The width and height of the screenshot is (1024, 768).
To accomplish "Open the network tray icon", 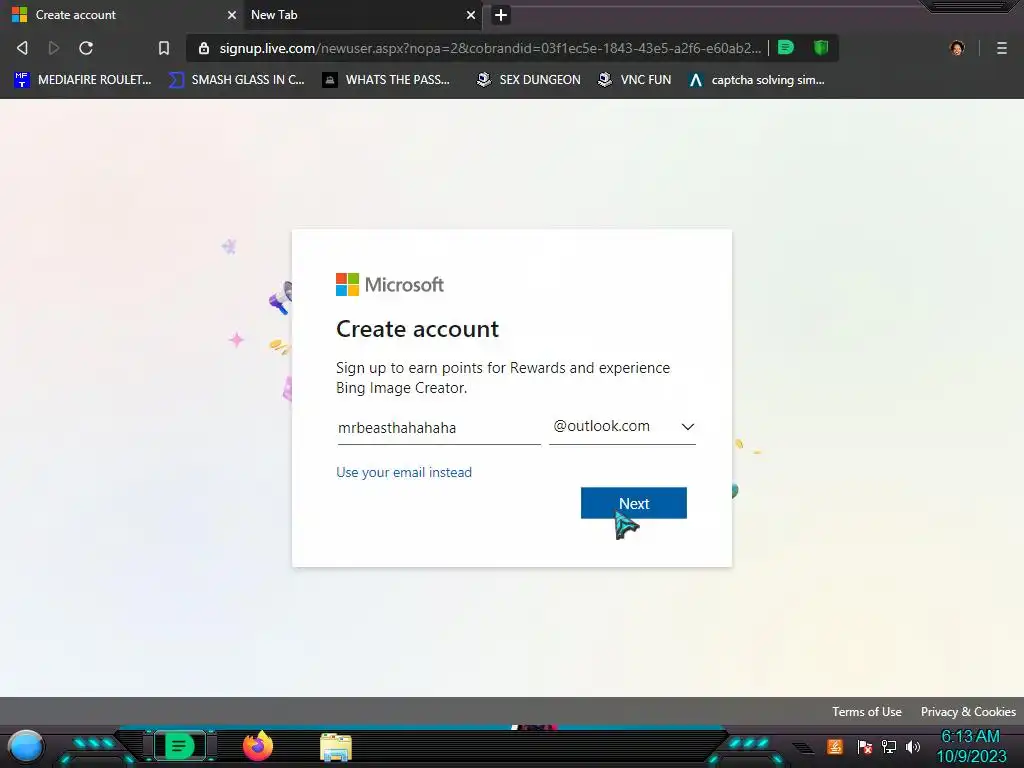I will click(889, 746).
